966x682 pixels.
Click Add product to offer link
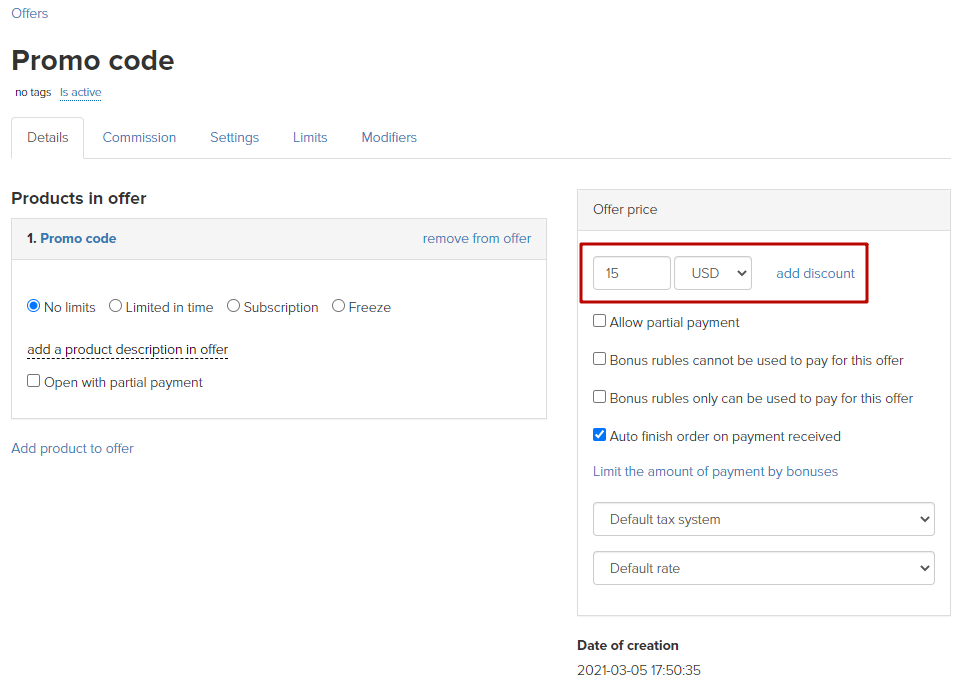coord(72,449)
